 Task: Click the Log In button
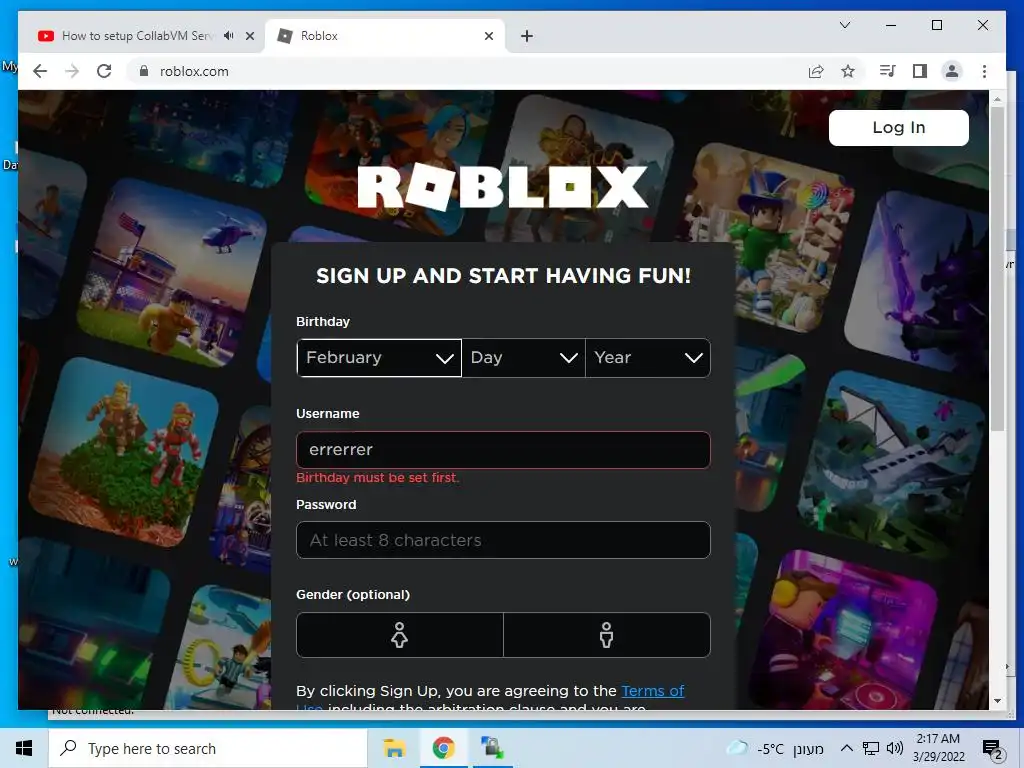(899, 127)
